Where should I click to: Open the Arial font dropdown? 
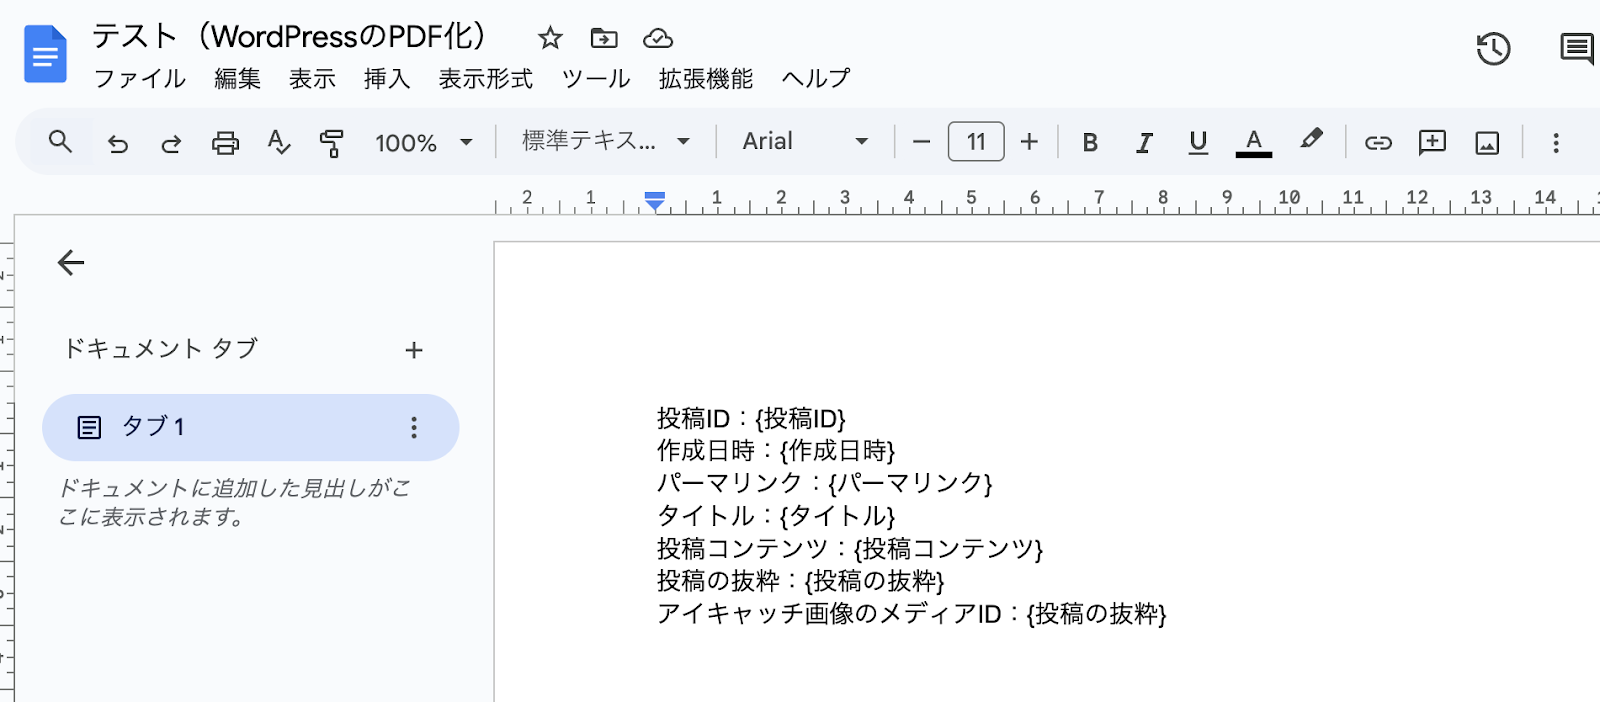coord(805,141)
